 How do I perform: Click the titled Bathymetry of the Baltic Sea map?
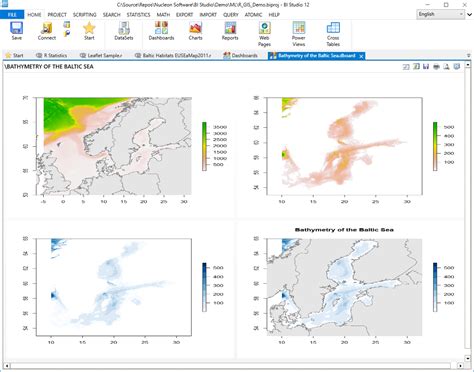[x=345, y=287]
